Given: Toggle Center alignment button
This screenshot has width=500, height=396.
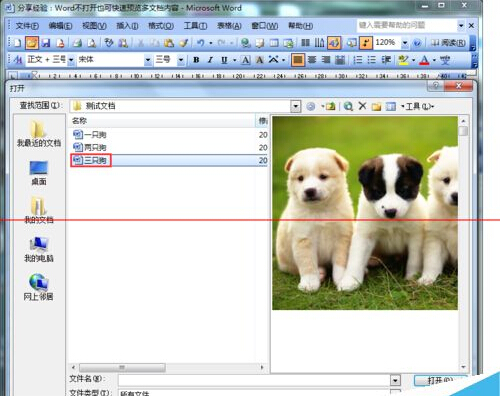Looking at the screenshot, I should [312, 60].
